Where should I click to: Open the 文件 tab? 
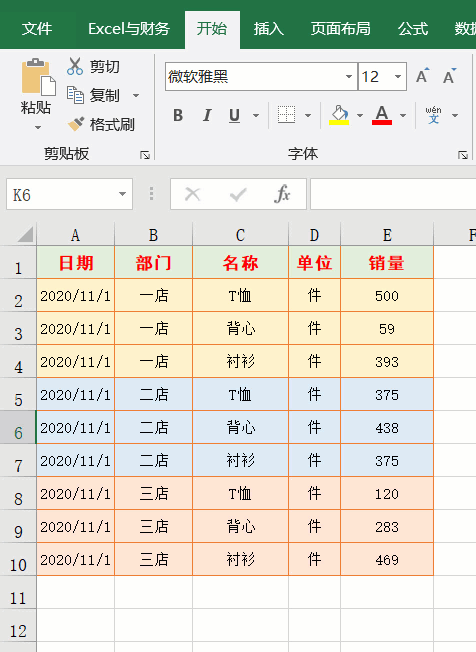[37, 29]
